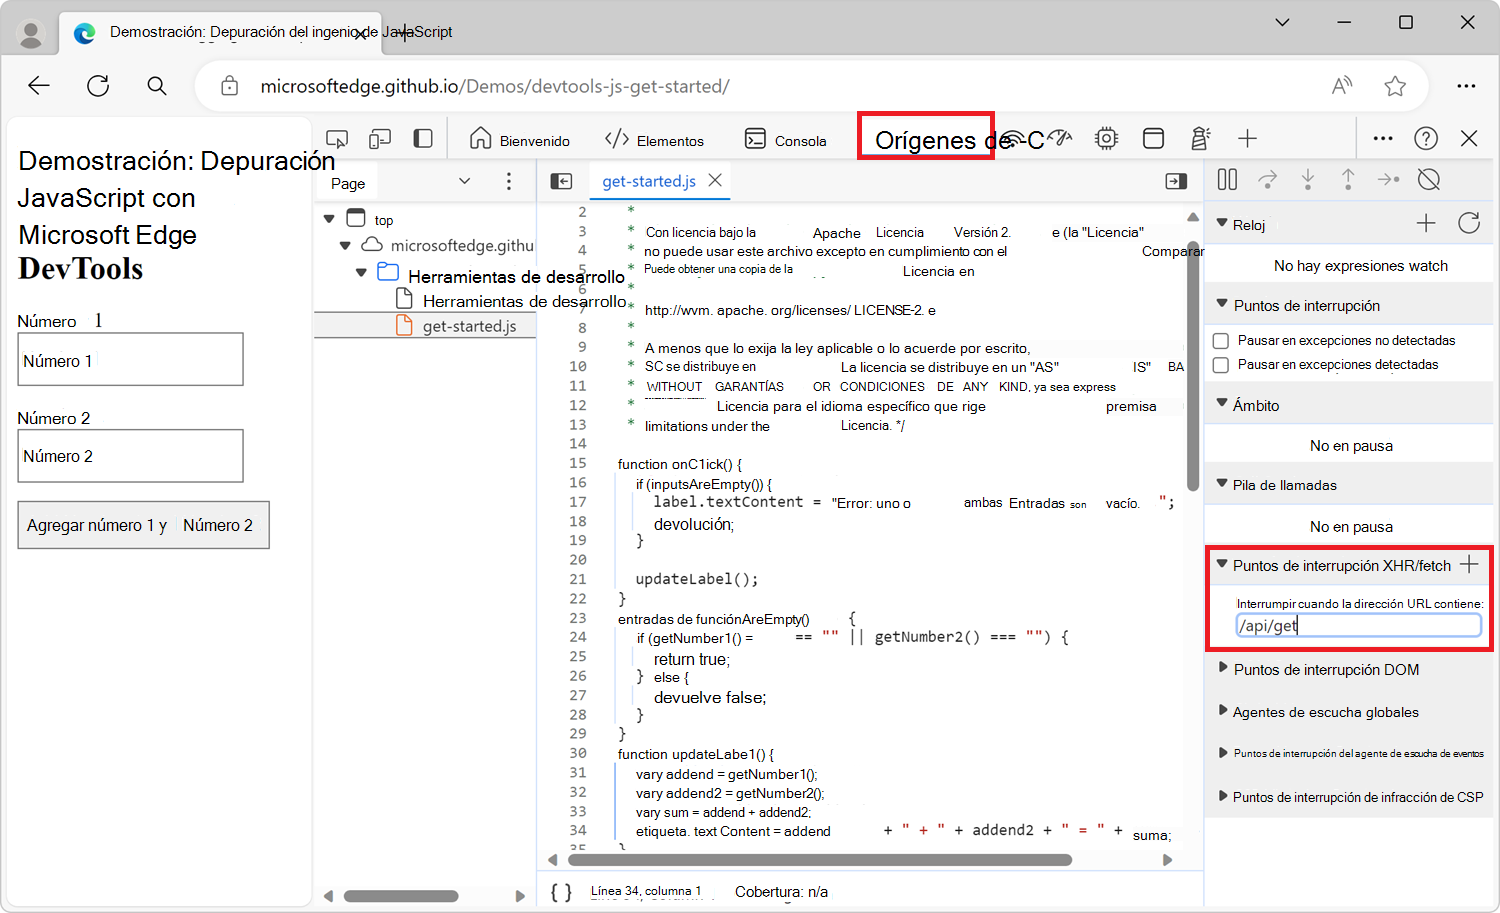Click the Número 1 input field

tap(130, 359)
